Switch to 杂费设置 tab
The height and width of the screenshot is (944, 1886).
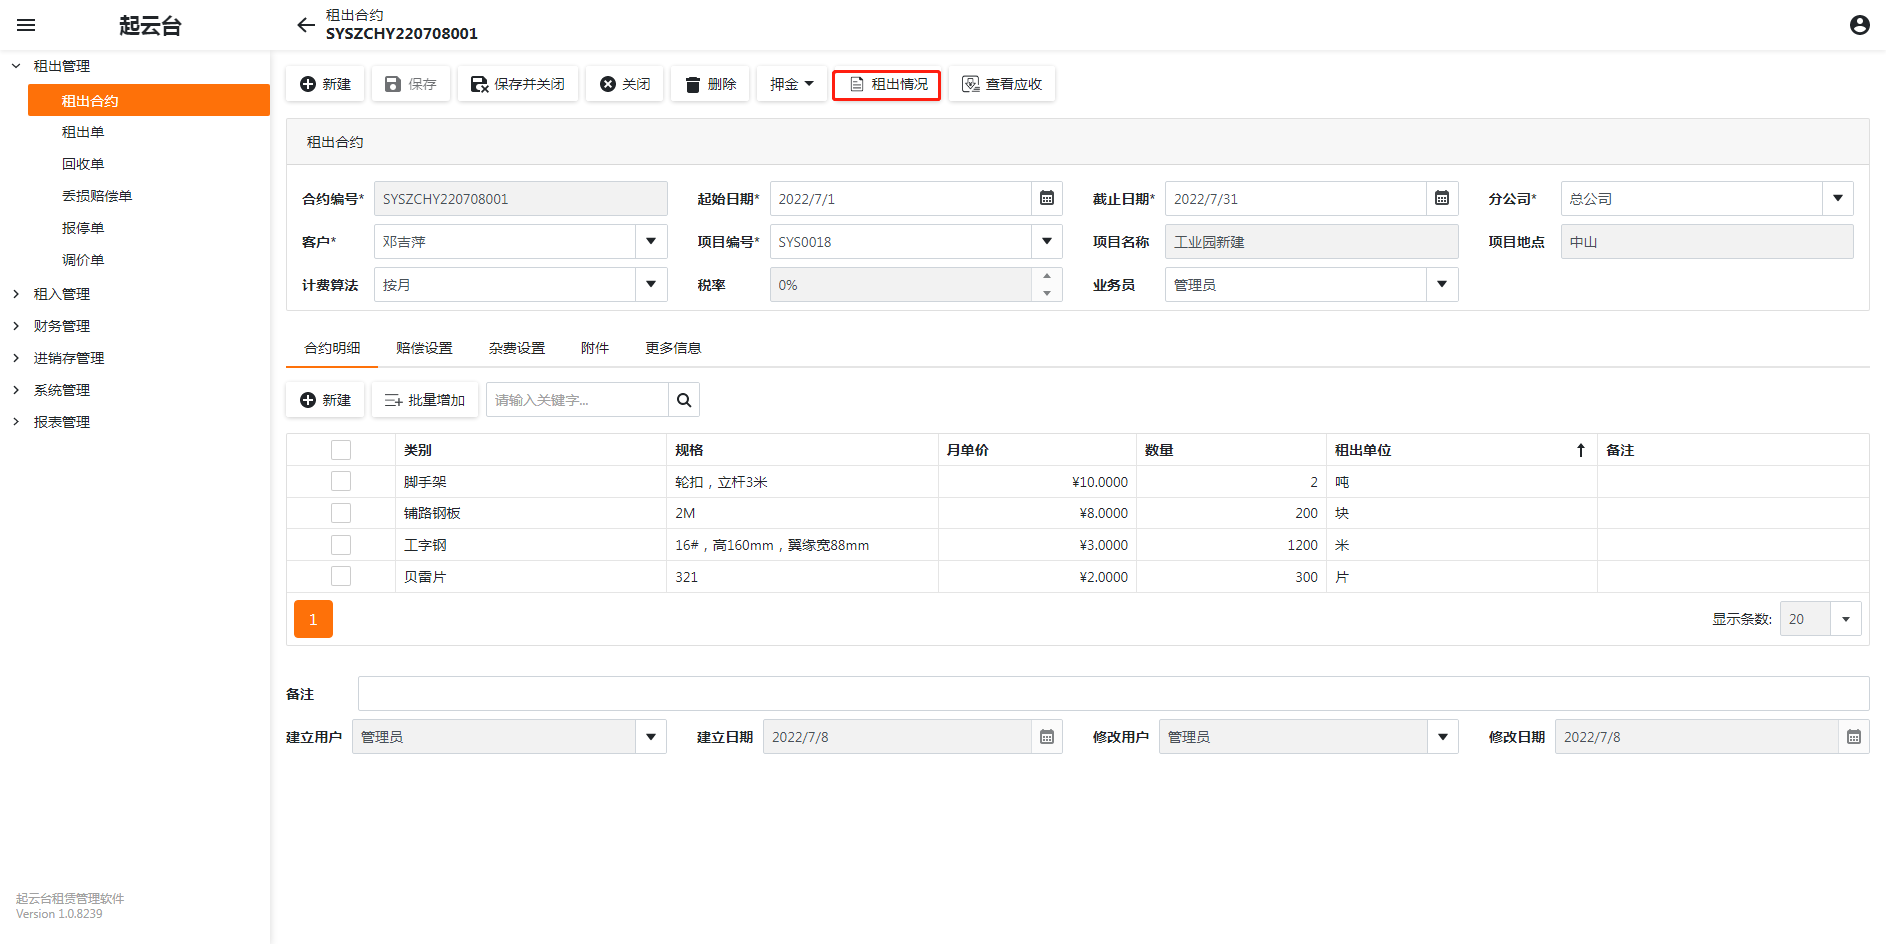tap(517, 348)
